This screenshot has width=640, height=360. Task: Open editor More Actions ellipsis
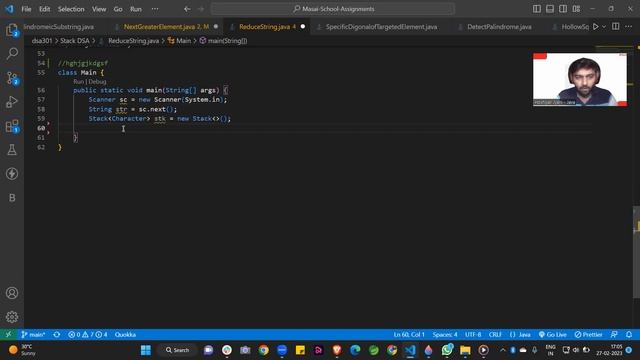coord(629,27)
